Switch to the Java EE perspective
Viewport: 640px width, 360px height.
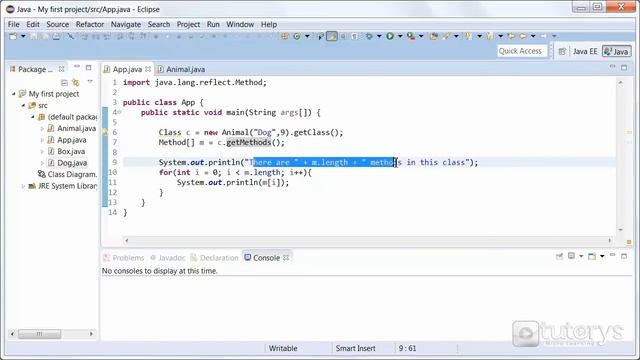click(x=584, y=51)
